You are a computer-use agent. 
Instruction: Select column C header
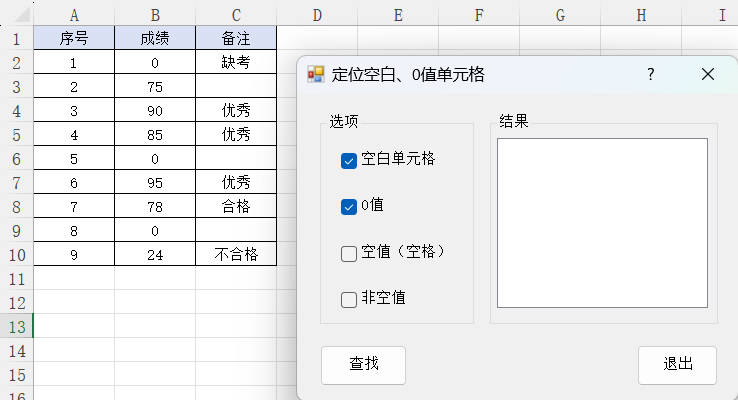click(x=236, y=15)
